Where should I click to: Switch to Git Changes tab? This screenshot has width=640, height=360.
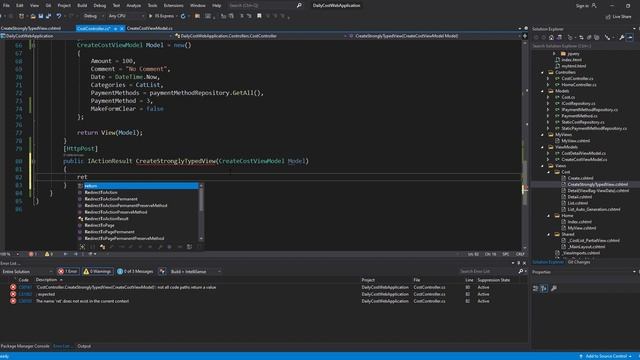(x=579, y=262)
